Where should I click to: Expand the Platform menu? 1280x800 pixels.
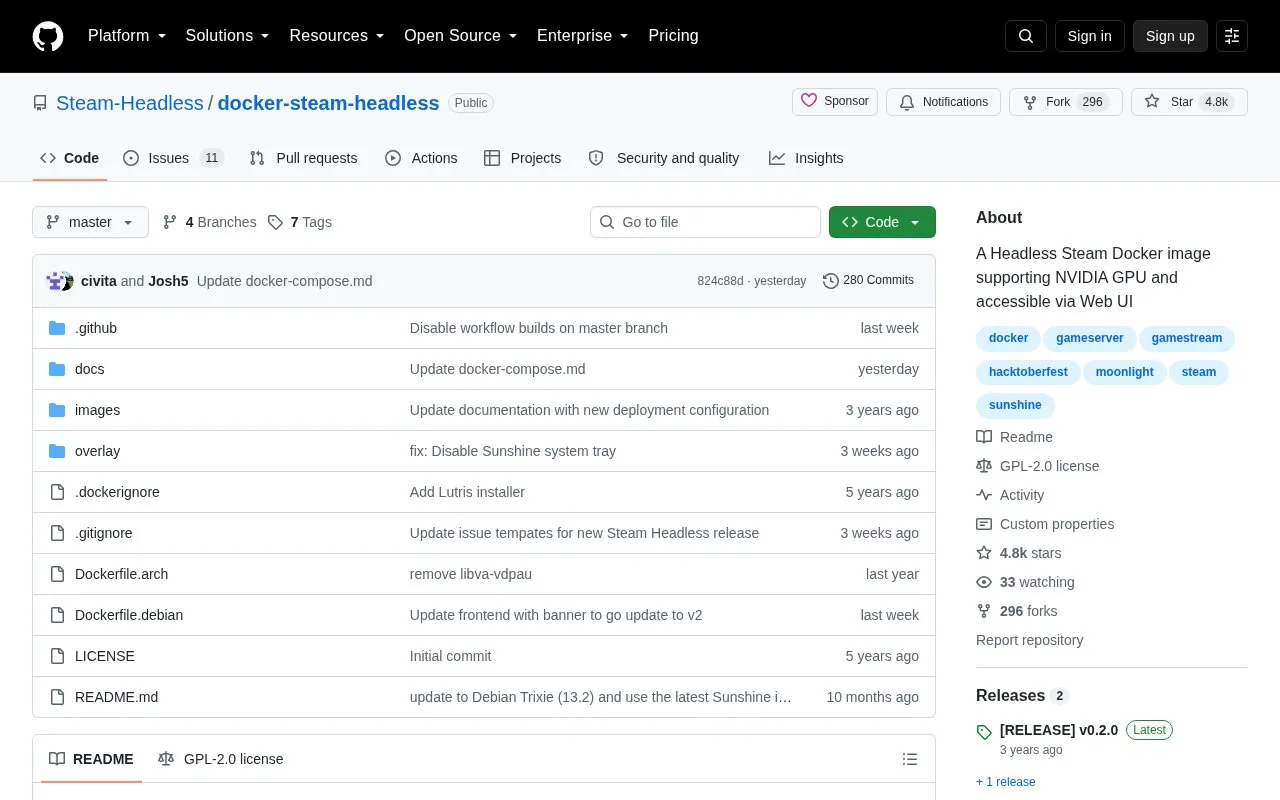point(127,36)
